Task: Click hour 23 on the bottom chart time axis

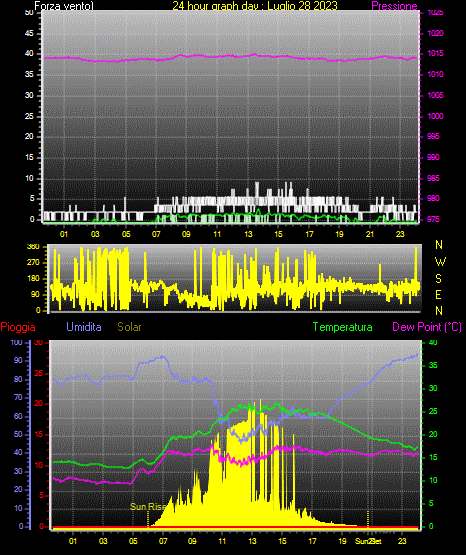Action: pyautogui.click(x=402, y=541)
